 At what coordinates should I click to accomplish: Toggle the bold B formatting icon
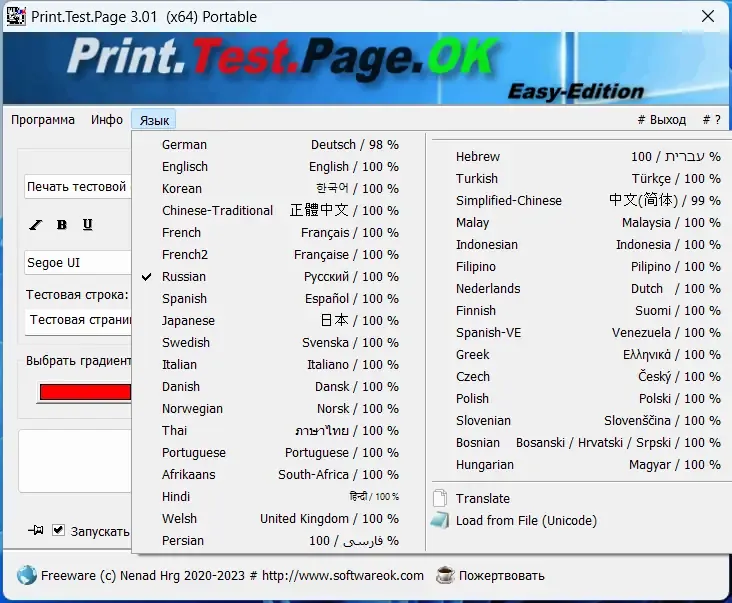click(x=62, y=225)
